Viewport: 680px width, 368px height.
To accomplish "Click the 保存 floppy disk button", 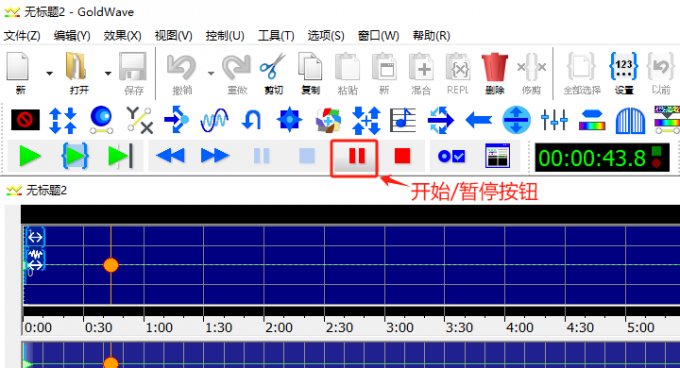I will (133, 73).
